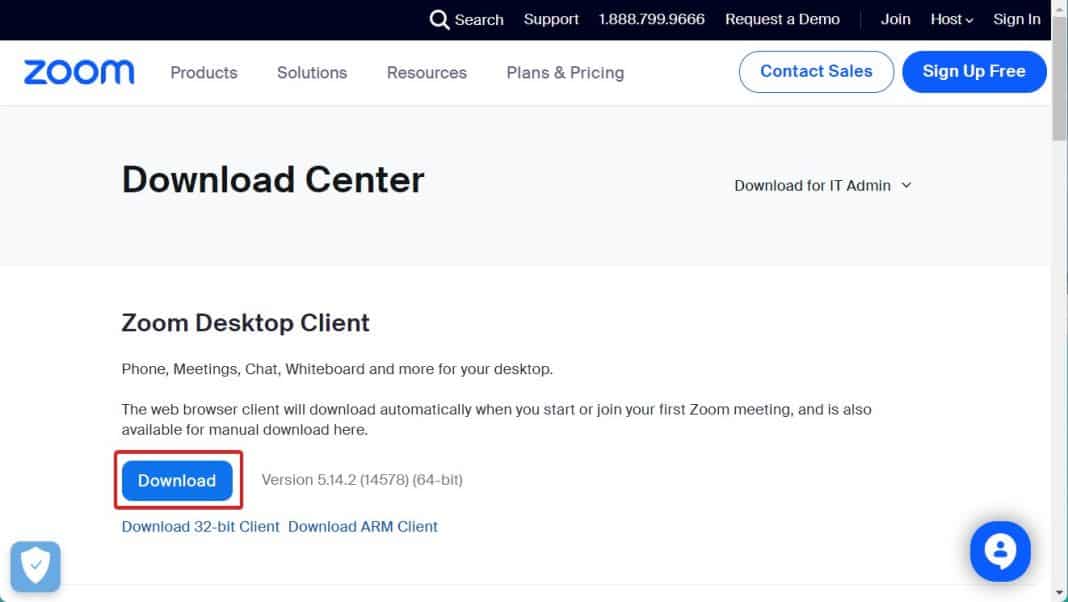Viewport: 1068px width, 602px height.
Task: Click the Sign In link
Action: tap(1016, 19)
